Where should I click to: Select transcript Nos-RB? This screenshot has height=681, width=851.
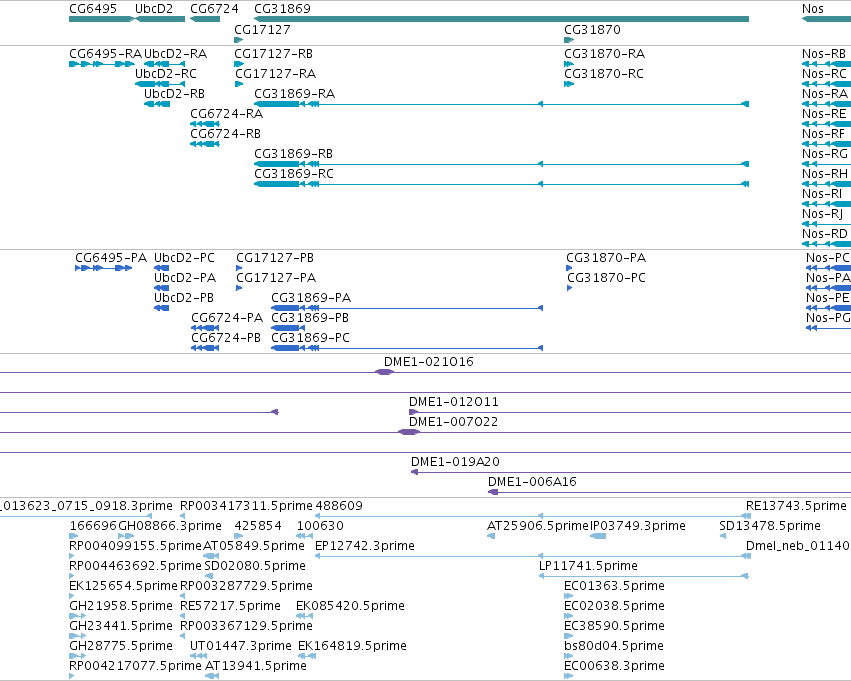(824, 54)
